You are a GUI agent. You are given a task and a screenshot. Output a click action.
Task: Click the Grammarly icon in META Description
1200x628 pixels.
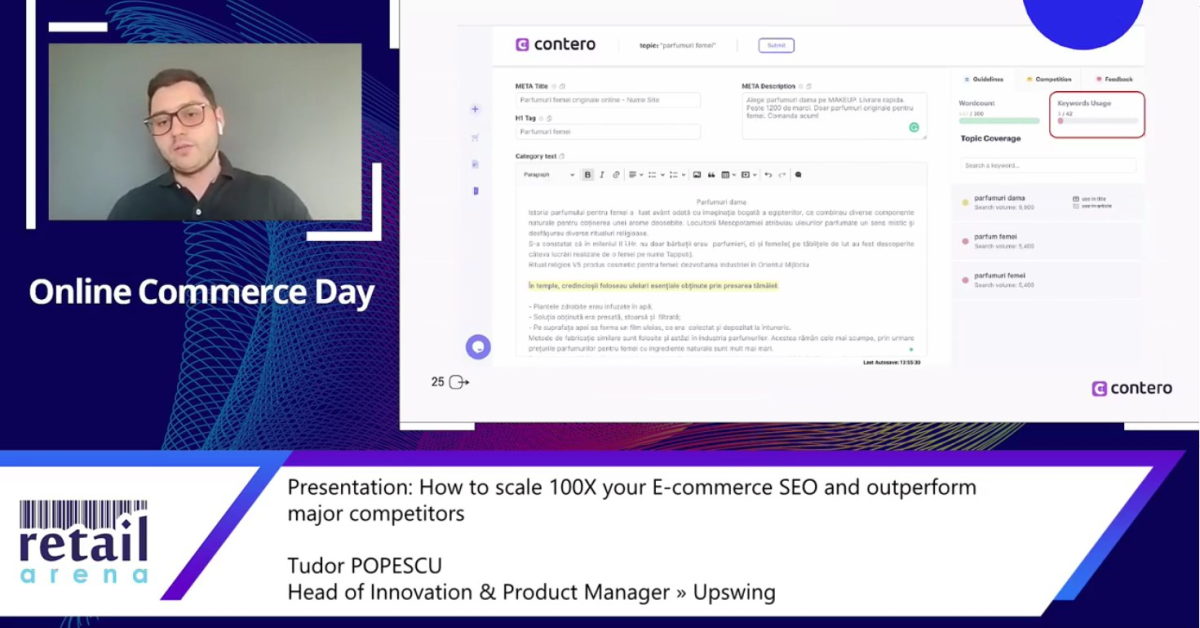tap(914, 127)
